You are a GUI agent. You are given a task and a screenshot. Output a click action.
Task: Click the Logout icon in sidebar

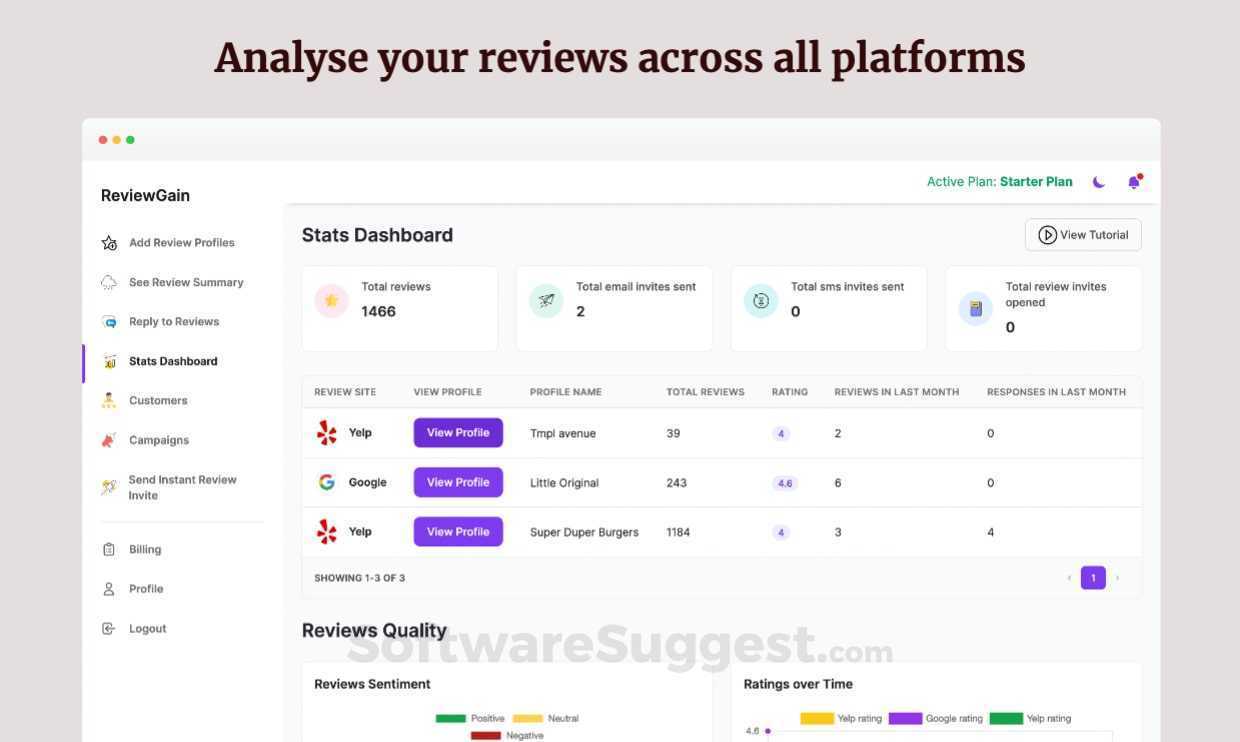tap(108, 628)
